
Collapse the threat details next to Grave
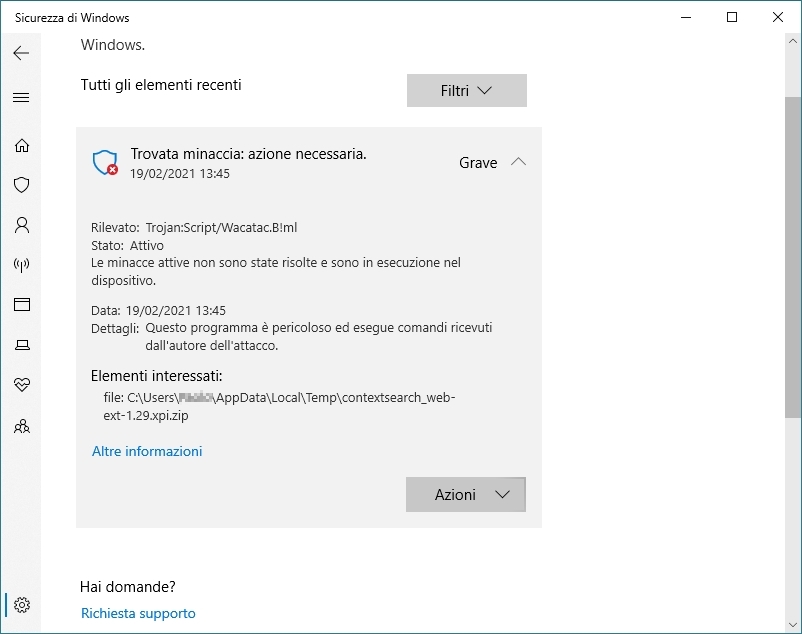pyautogui.click(x=518, y=162)
